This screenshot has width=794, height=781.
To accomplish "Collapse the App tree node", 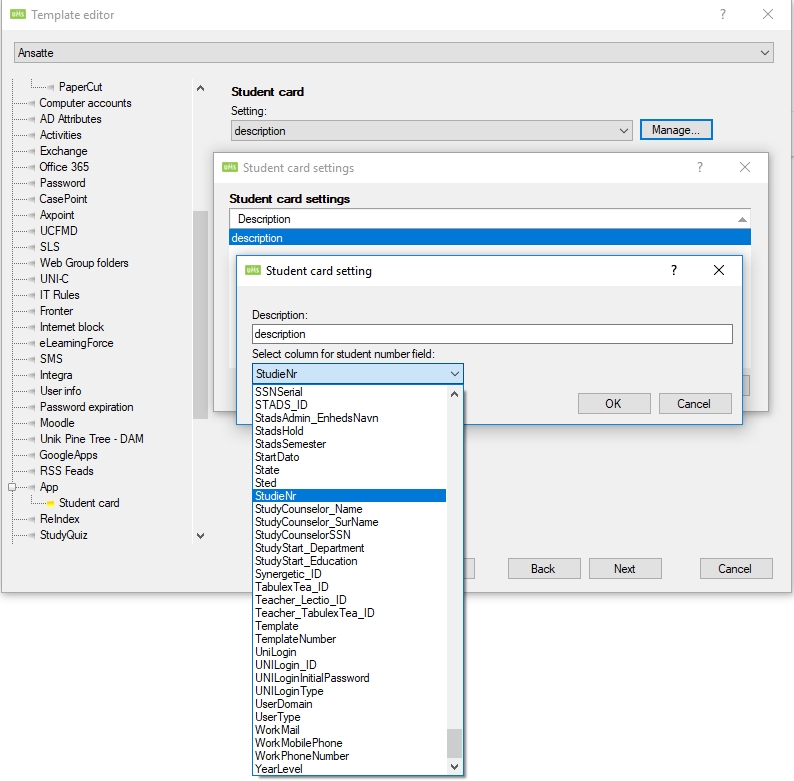I will click(x=12, y=487).
